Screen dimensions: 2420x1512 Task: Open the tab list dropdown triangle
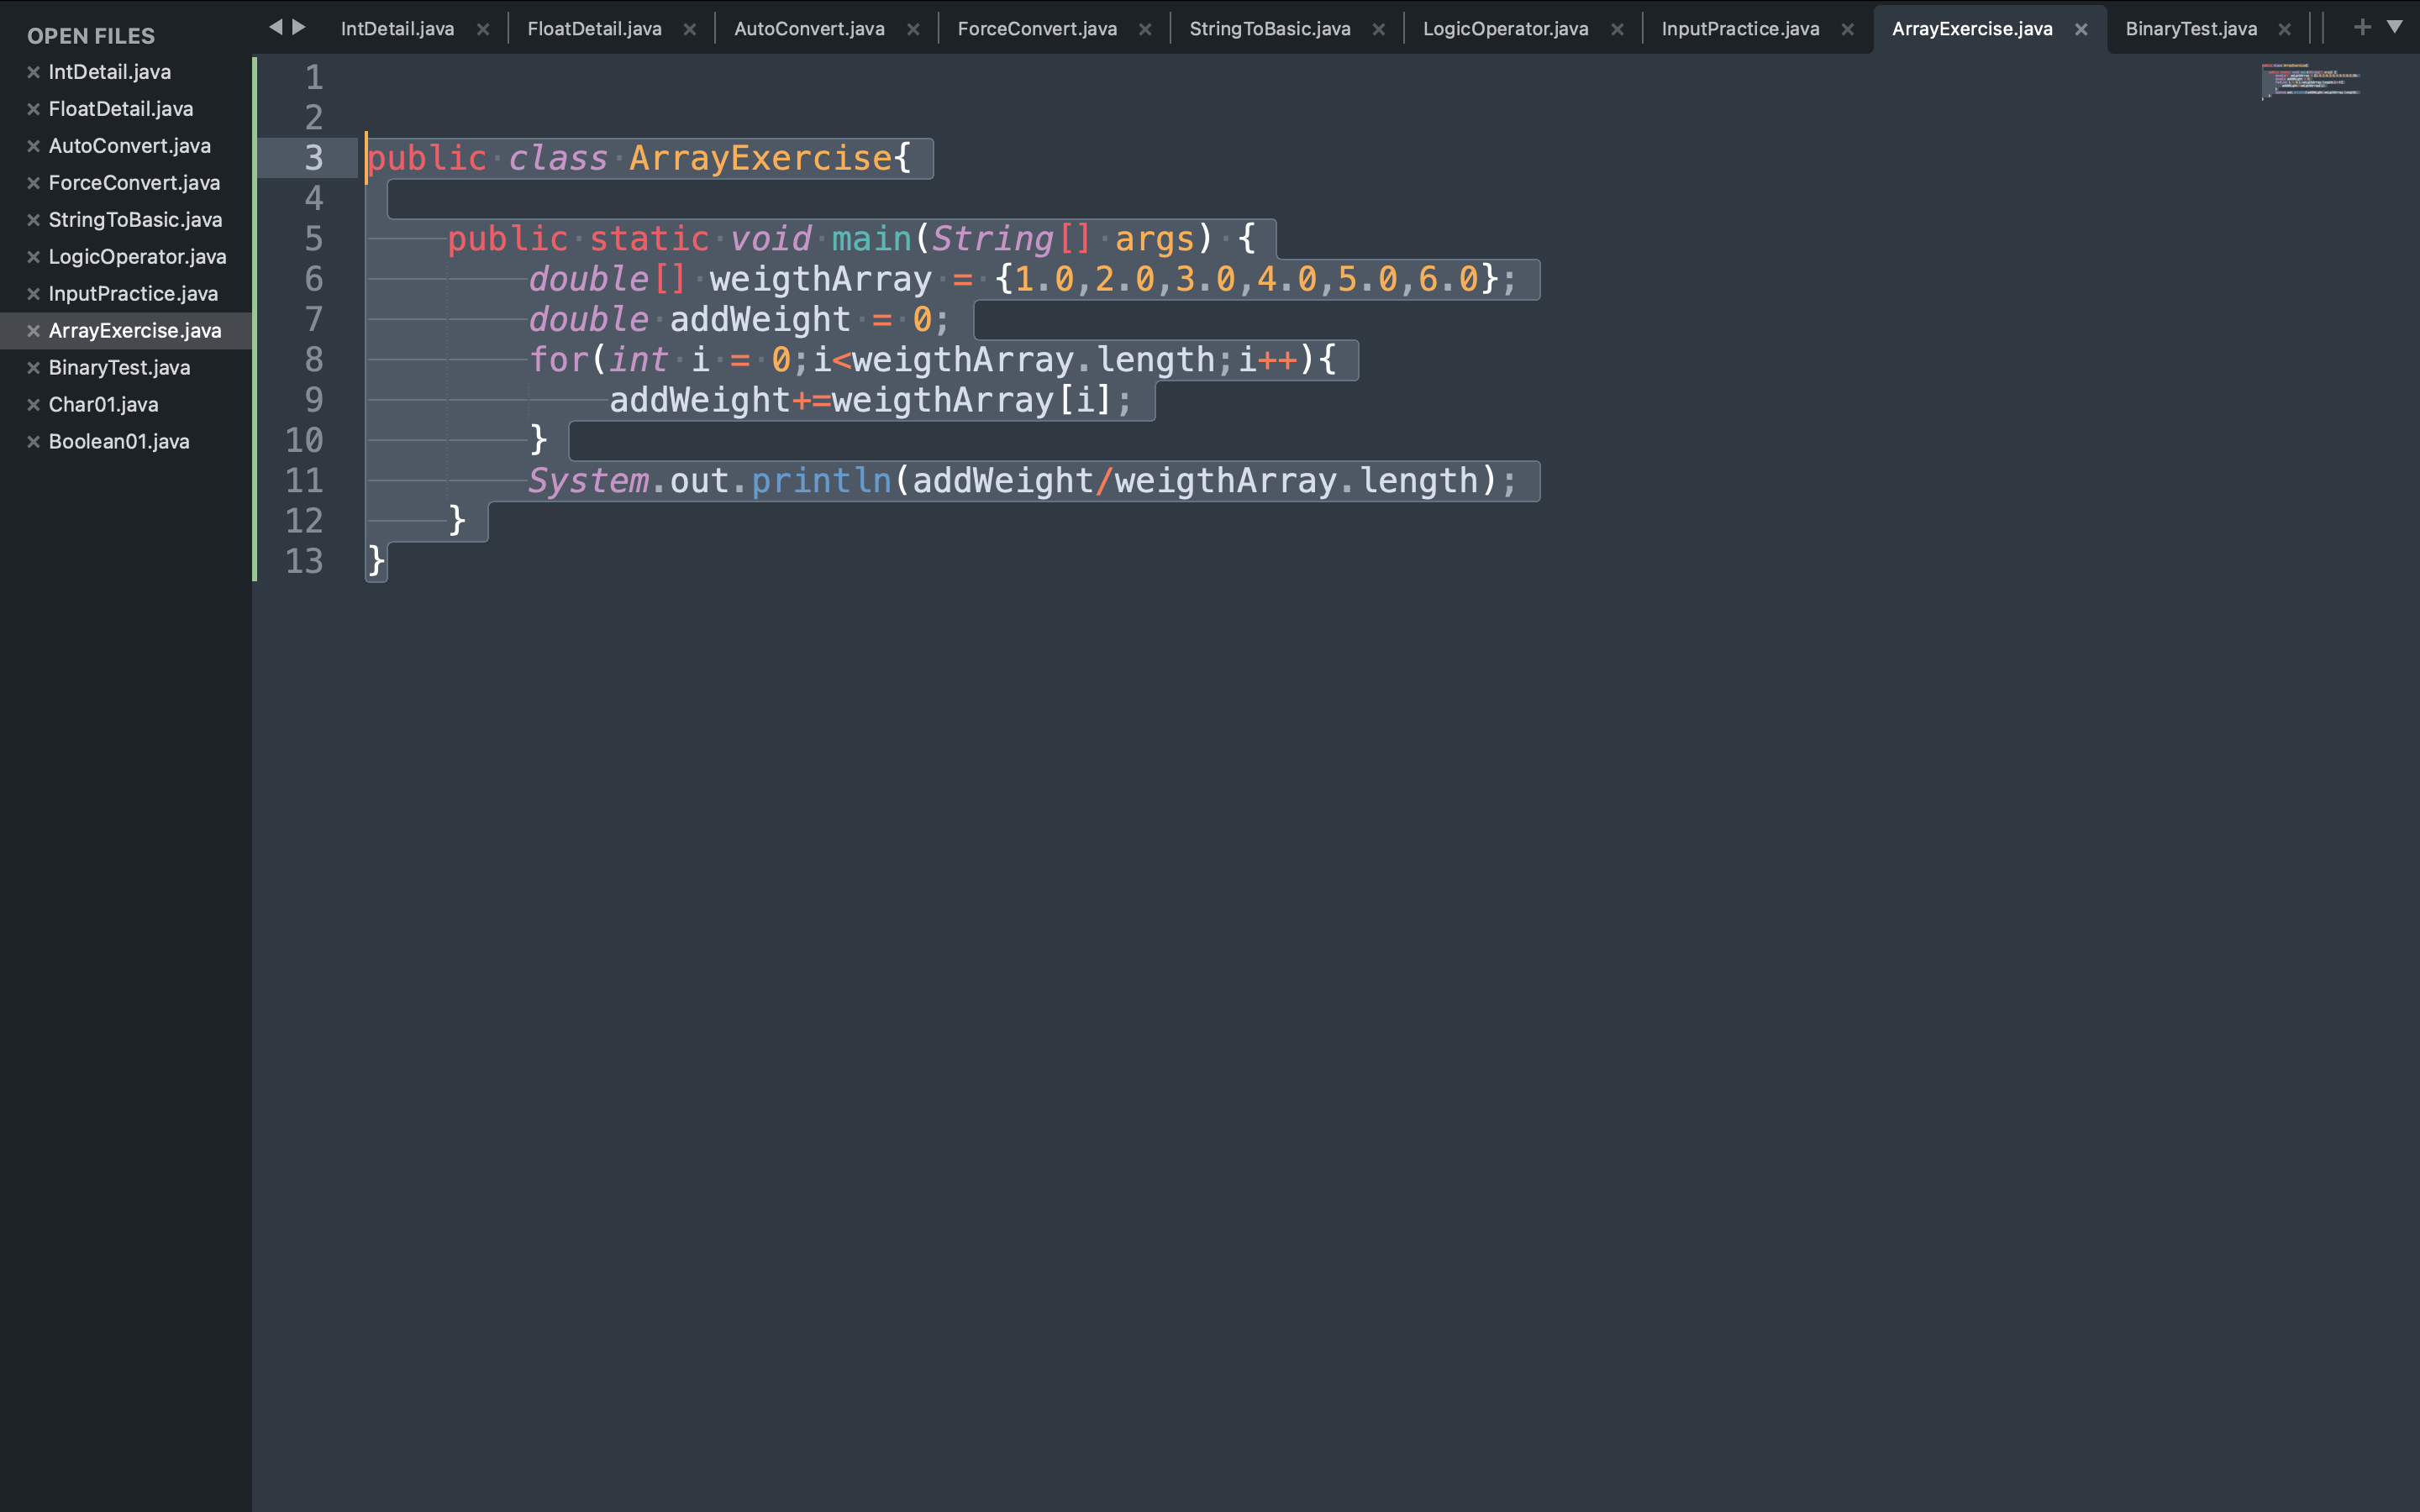coord(2394,27)
